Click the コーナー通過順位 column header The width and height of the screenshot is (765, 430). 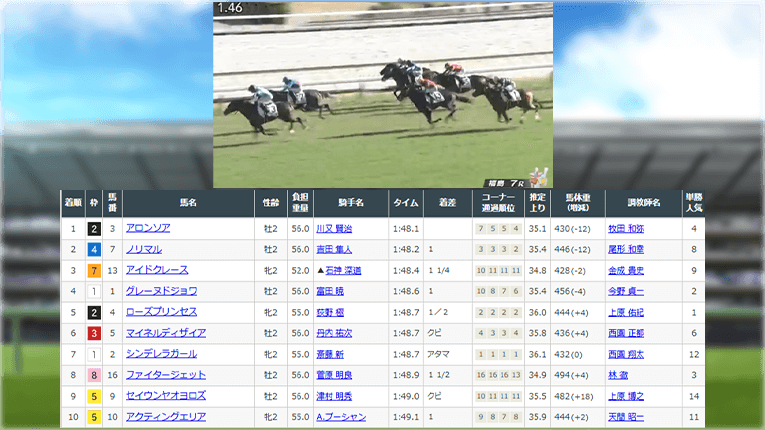point(498,203)
